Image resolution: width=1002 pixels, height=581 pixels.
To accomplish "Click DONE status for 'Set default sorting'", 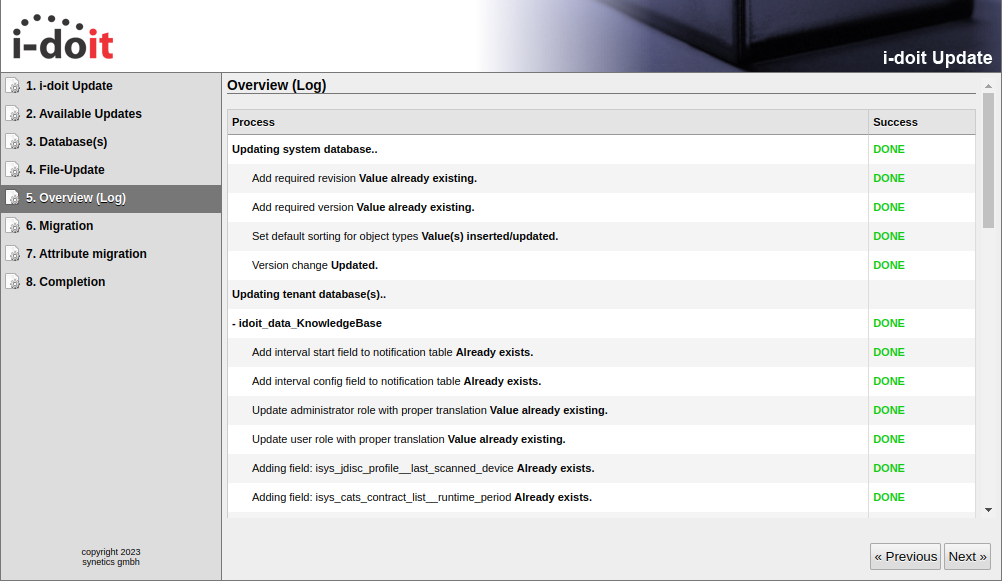I will tap(889, 236).
